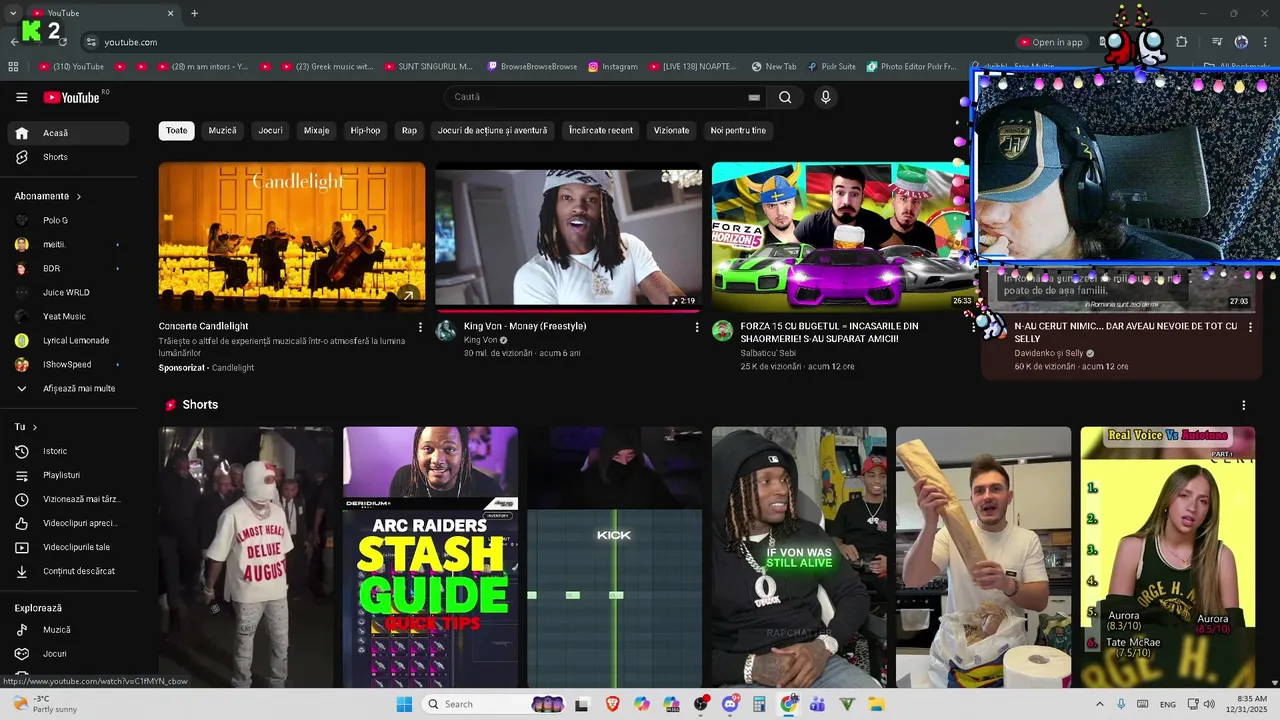Open the Polo G subscription channel
Viewport: 1280px width, 720px height.
coord(69,220)
